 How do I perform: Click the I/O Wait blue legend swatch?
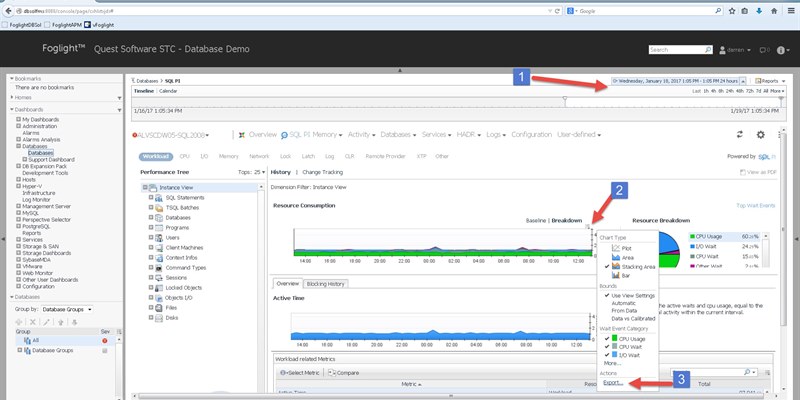[x=692, y=246]
